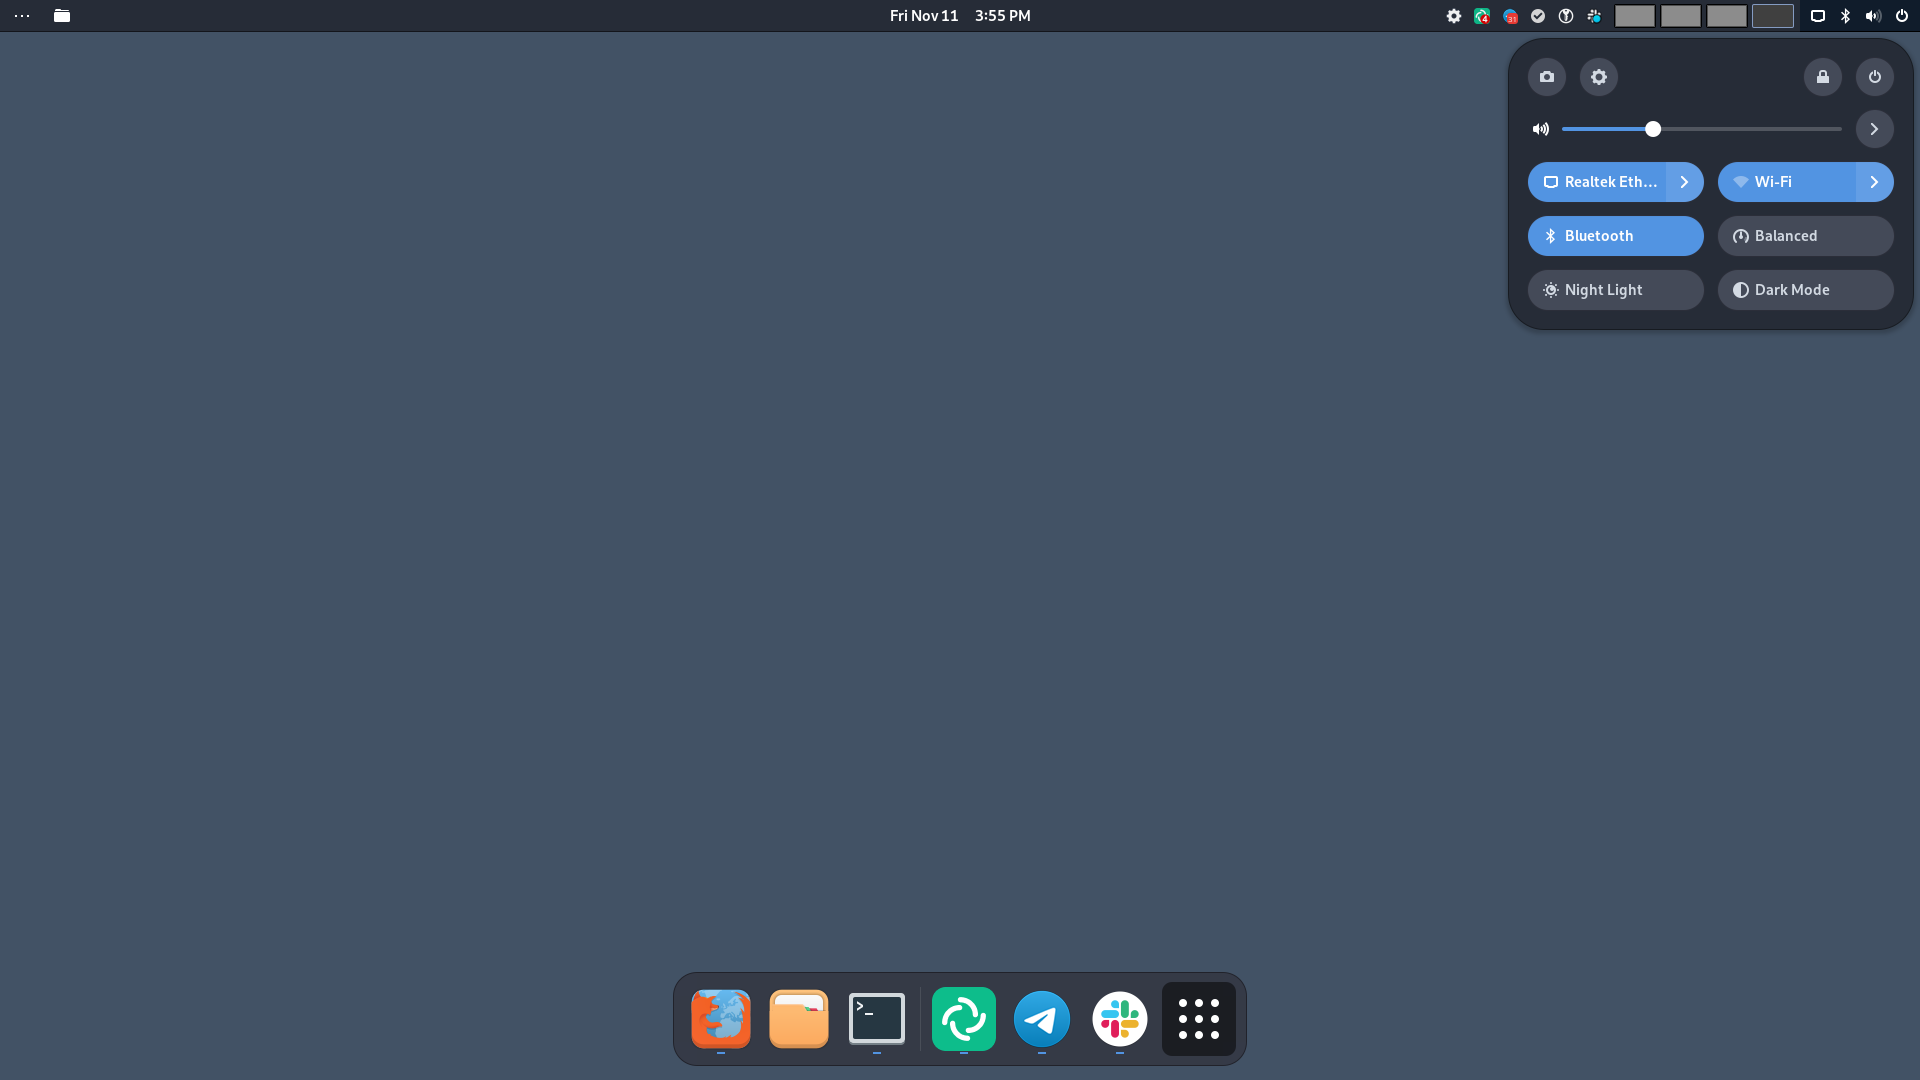Show all applications with the grid button
Viewport: 1920px width, 1080px height.
[1197, 1019]
